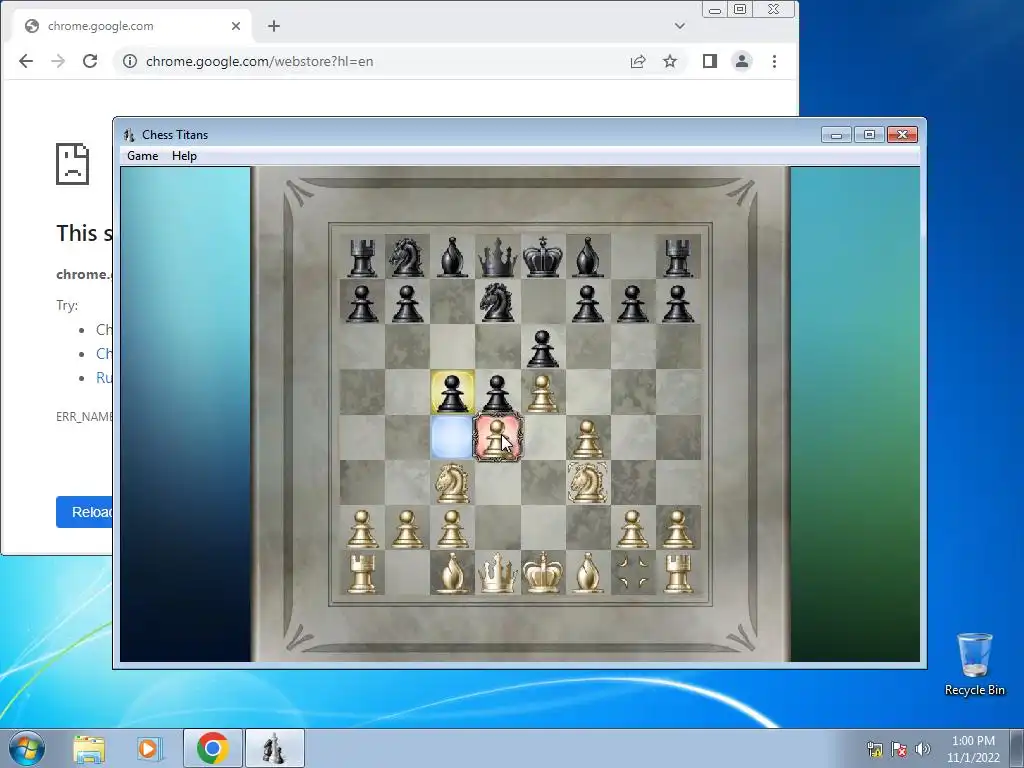Click the red-highlighted white pawn on d4
The height and width of the screenshot is (768, 1024).
(498, 437)
